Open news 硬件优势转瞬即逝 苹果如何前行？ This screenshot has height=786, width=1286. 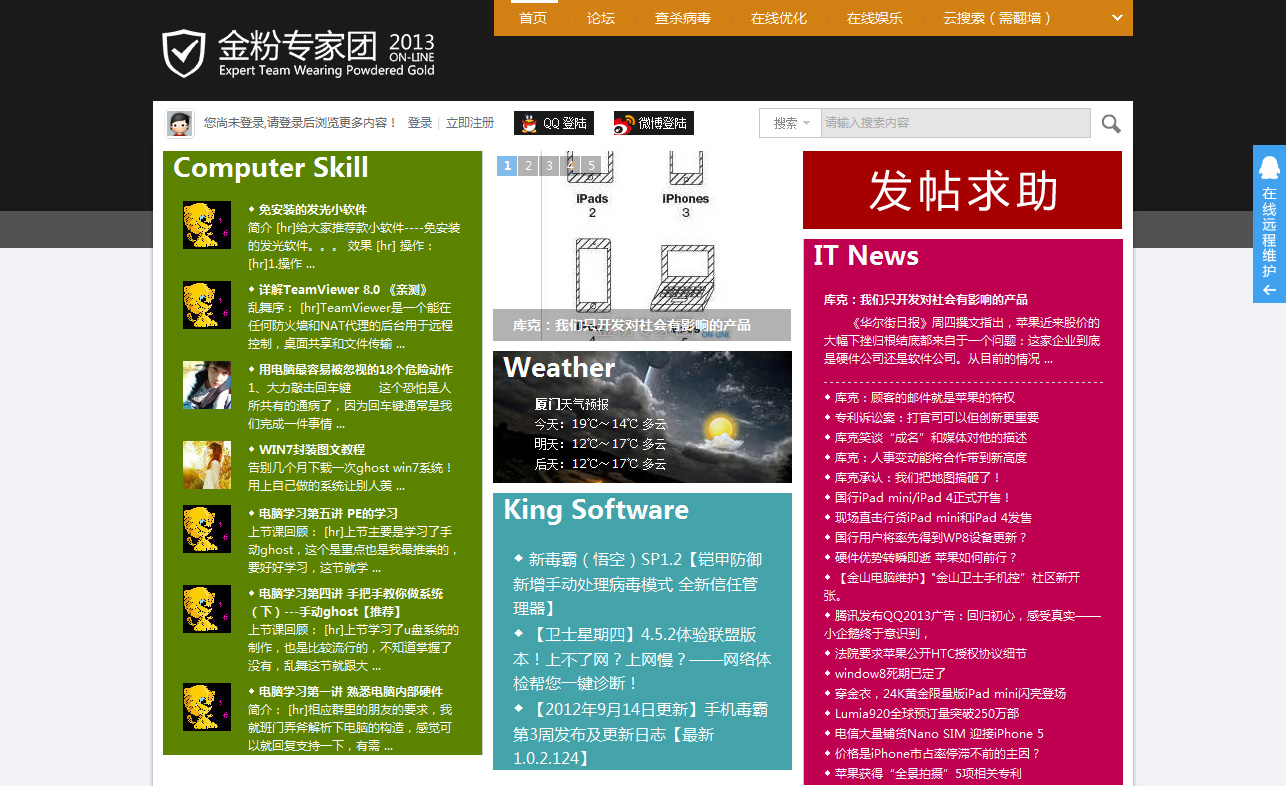[926, 558]
